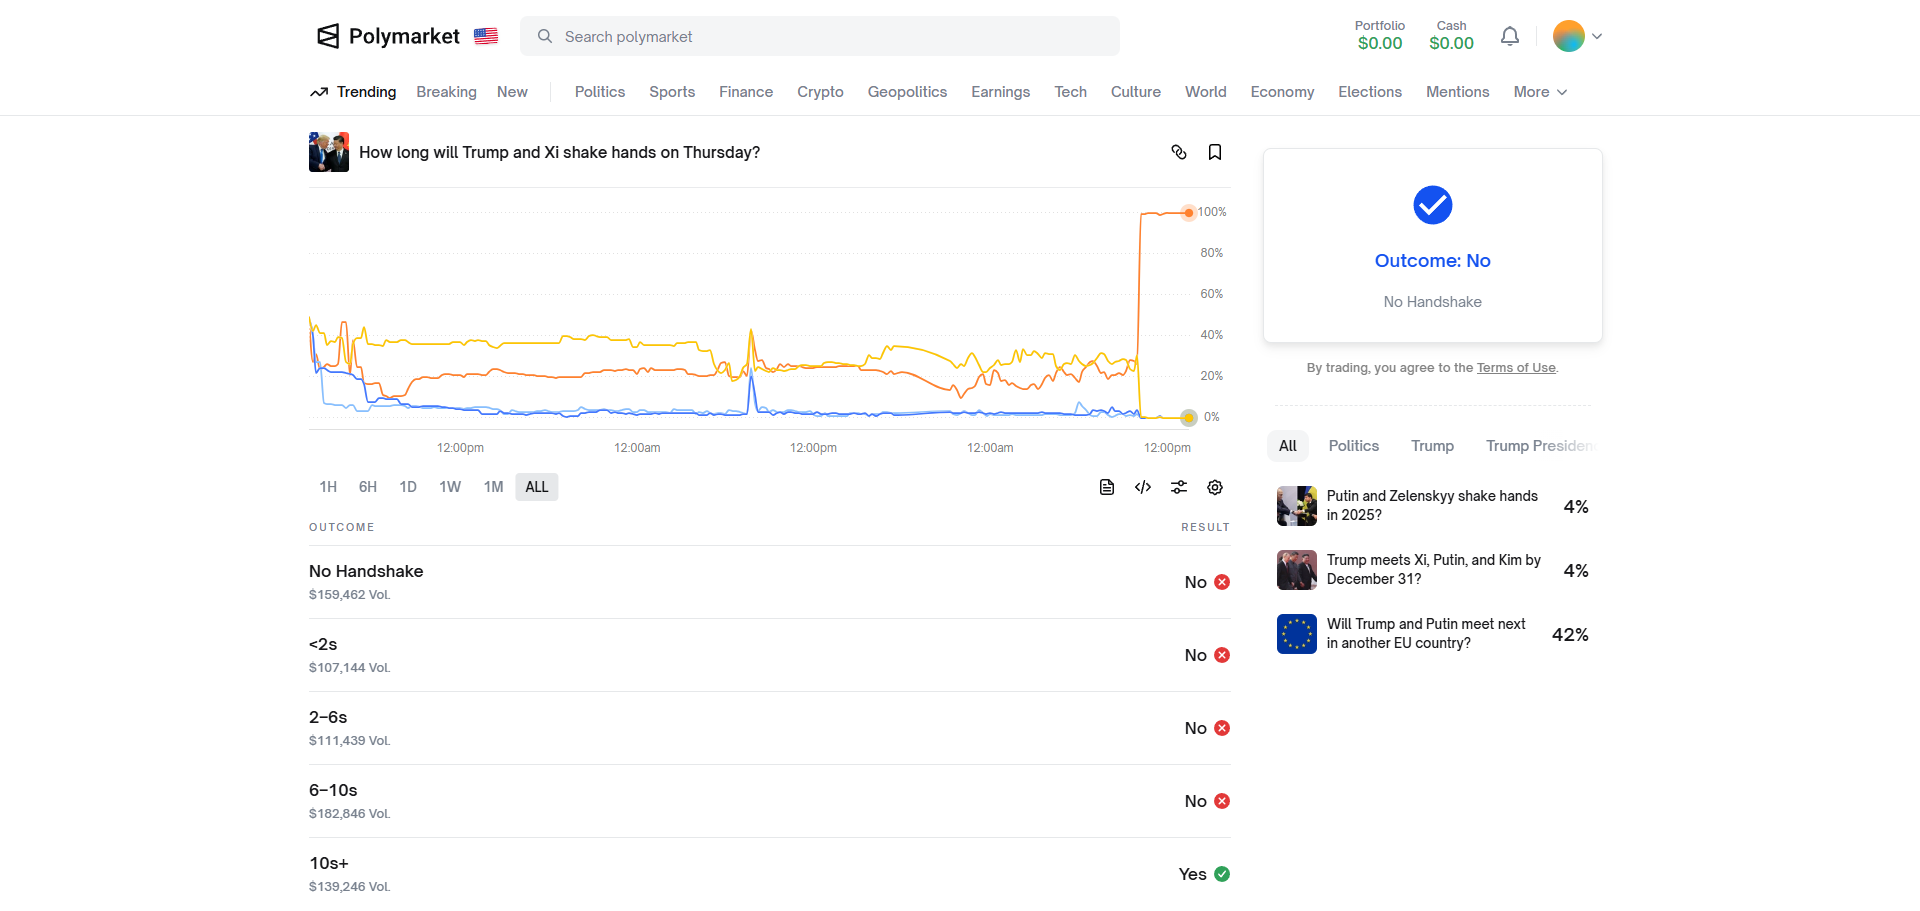Select the 1H chart range
The image size is (1920, 911).
tap(328, 487)
